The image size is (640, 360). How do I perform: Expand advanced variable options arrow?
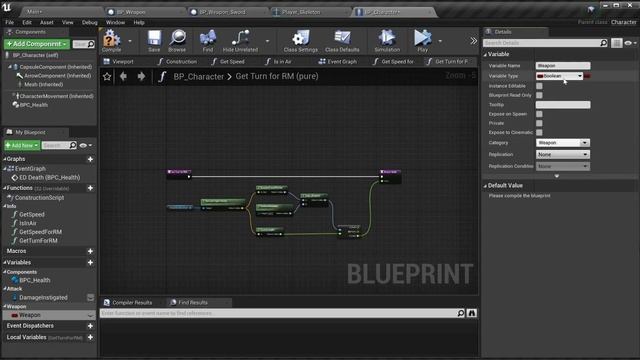click(x=557, y=176)
